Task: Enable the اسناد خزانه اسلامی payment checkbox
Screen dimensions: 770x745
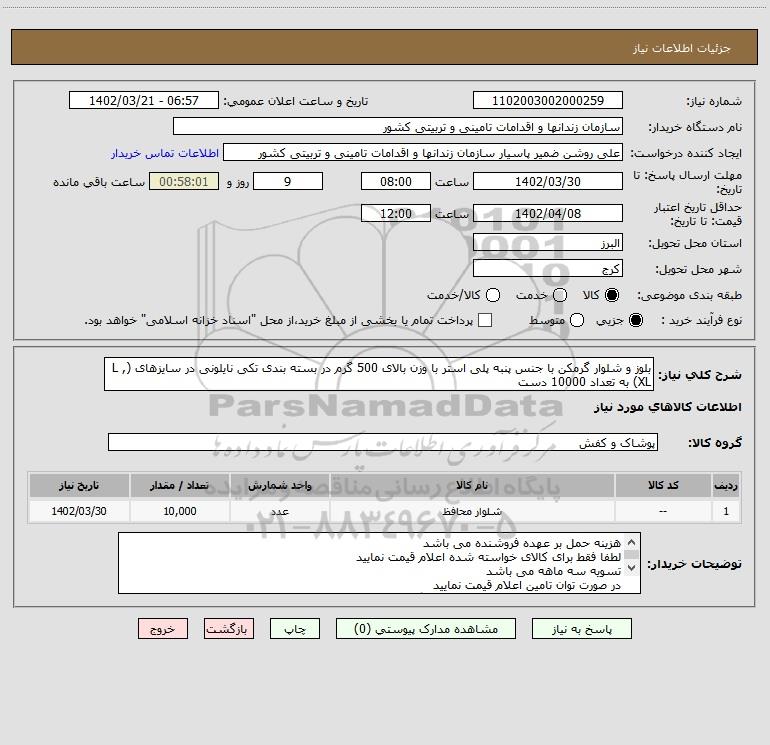Action: (485, 320)
